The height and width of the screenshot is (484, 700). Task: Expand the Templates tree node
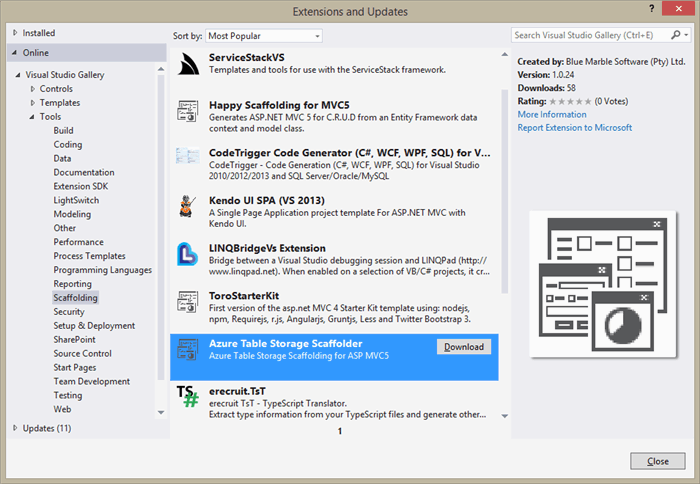33,103
